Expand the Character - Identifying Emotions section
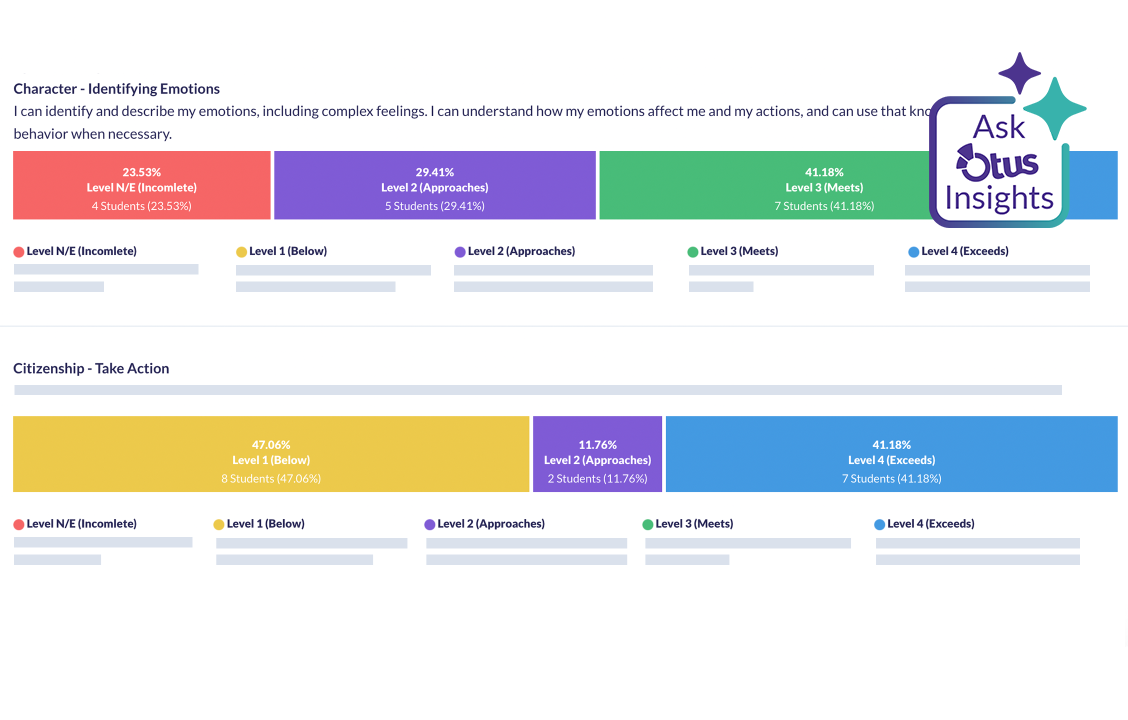1128x720 pixels. click(116, 88)
